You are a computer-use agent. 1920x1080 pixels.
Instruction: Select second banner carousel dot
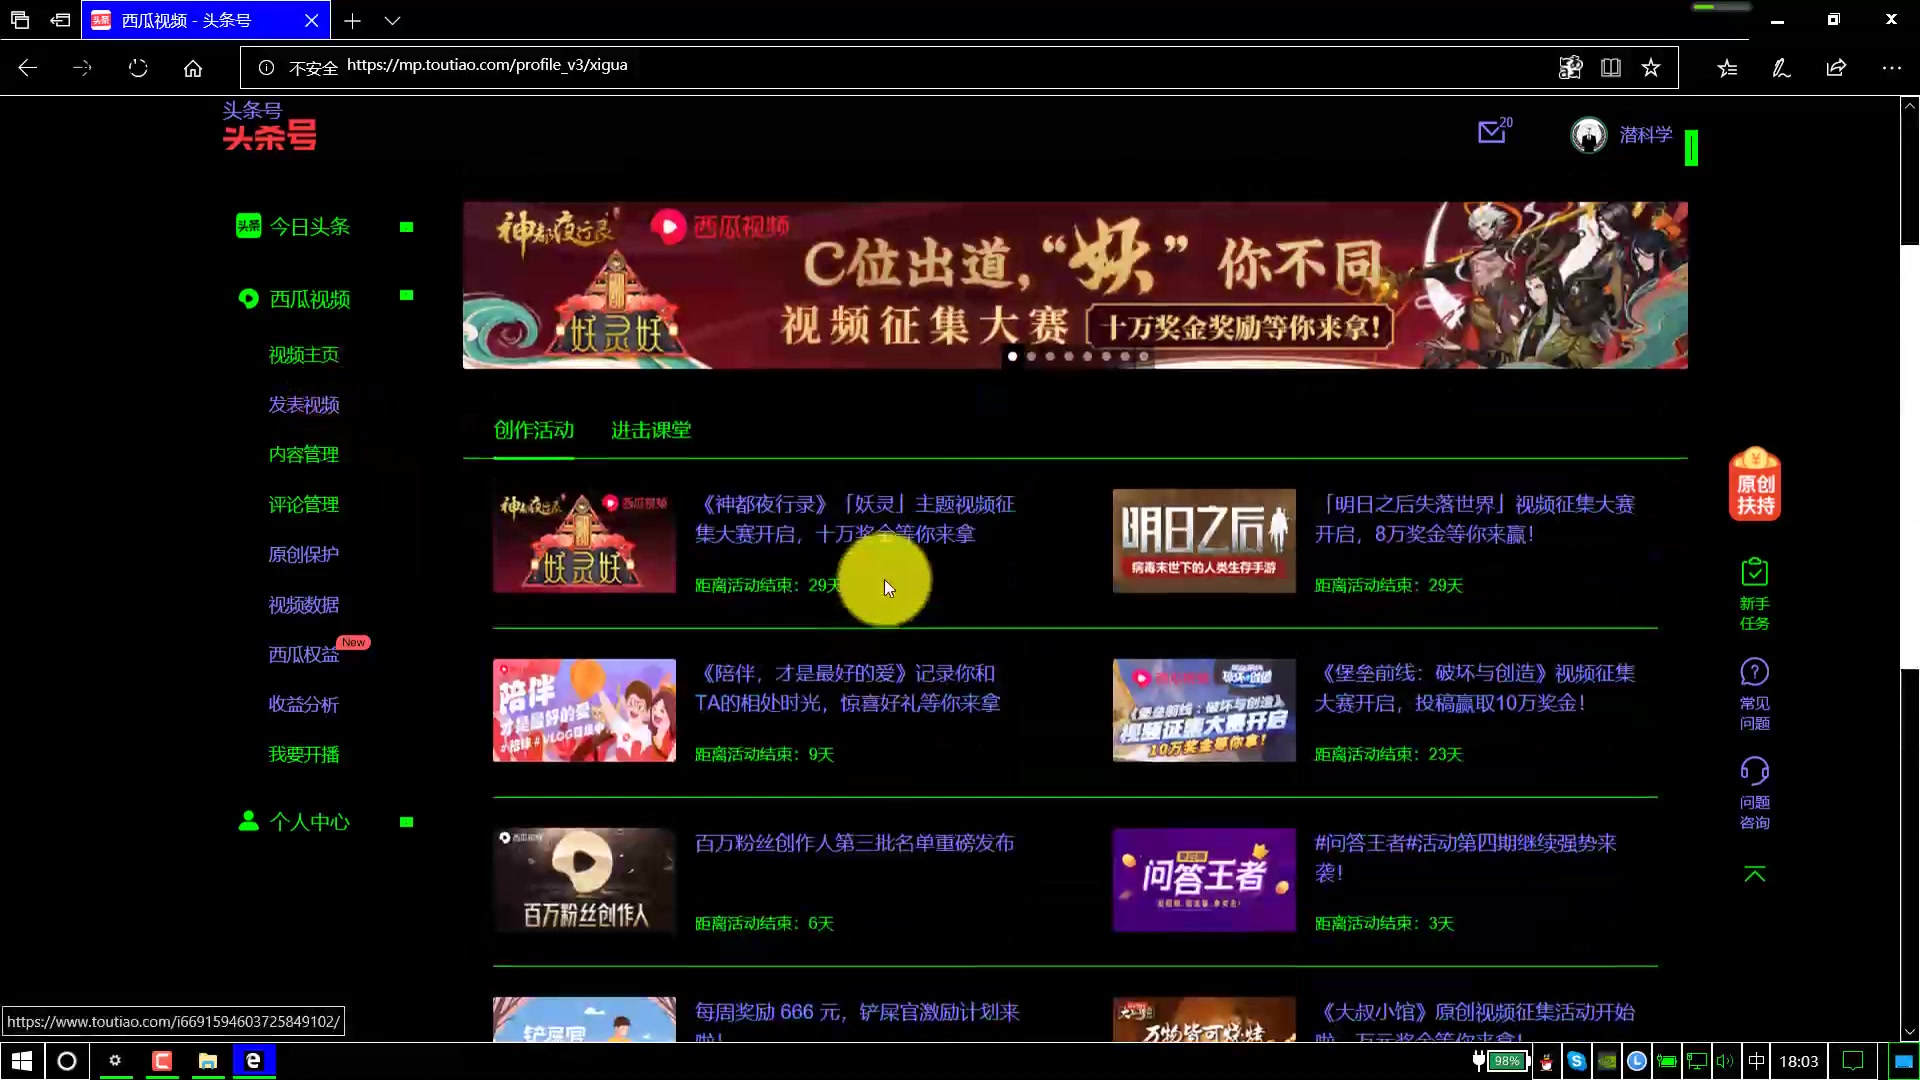click(x=1031, y=356)
